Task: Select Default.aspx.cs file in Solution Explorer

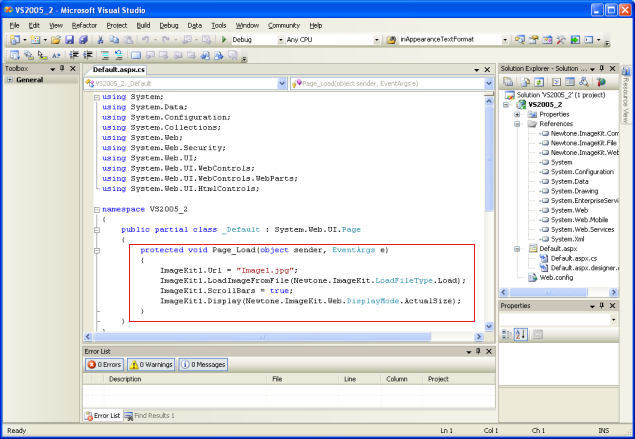Action: click(573, 258)
